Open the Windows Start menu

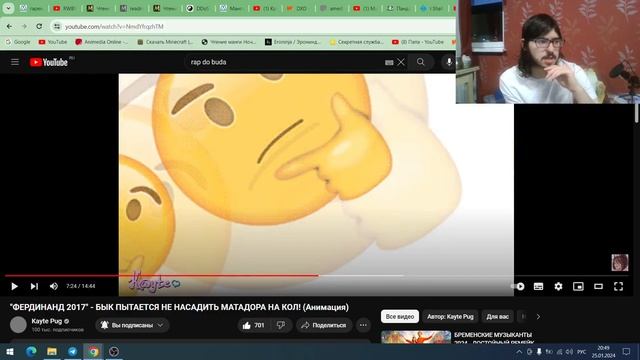(x=10, y=351)
